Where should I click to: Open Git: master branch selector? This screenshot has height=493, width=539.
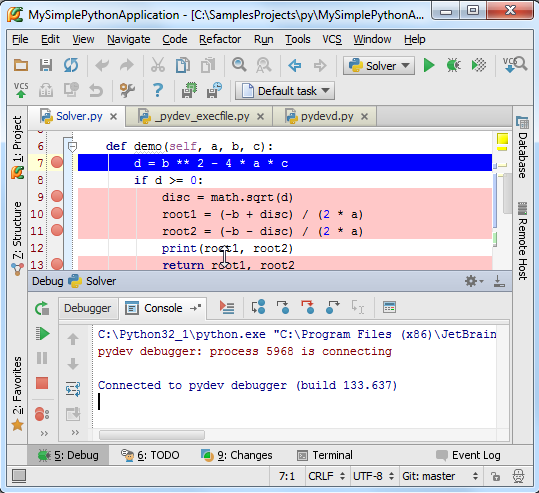click(440, 476)
